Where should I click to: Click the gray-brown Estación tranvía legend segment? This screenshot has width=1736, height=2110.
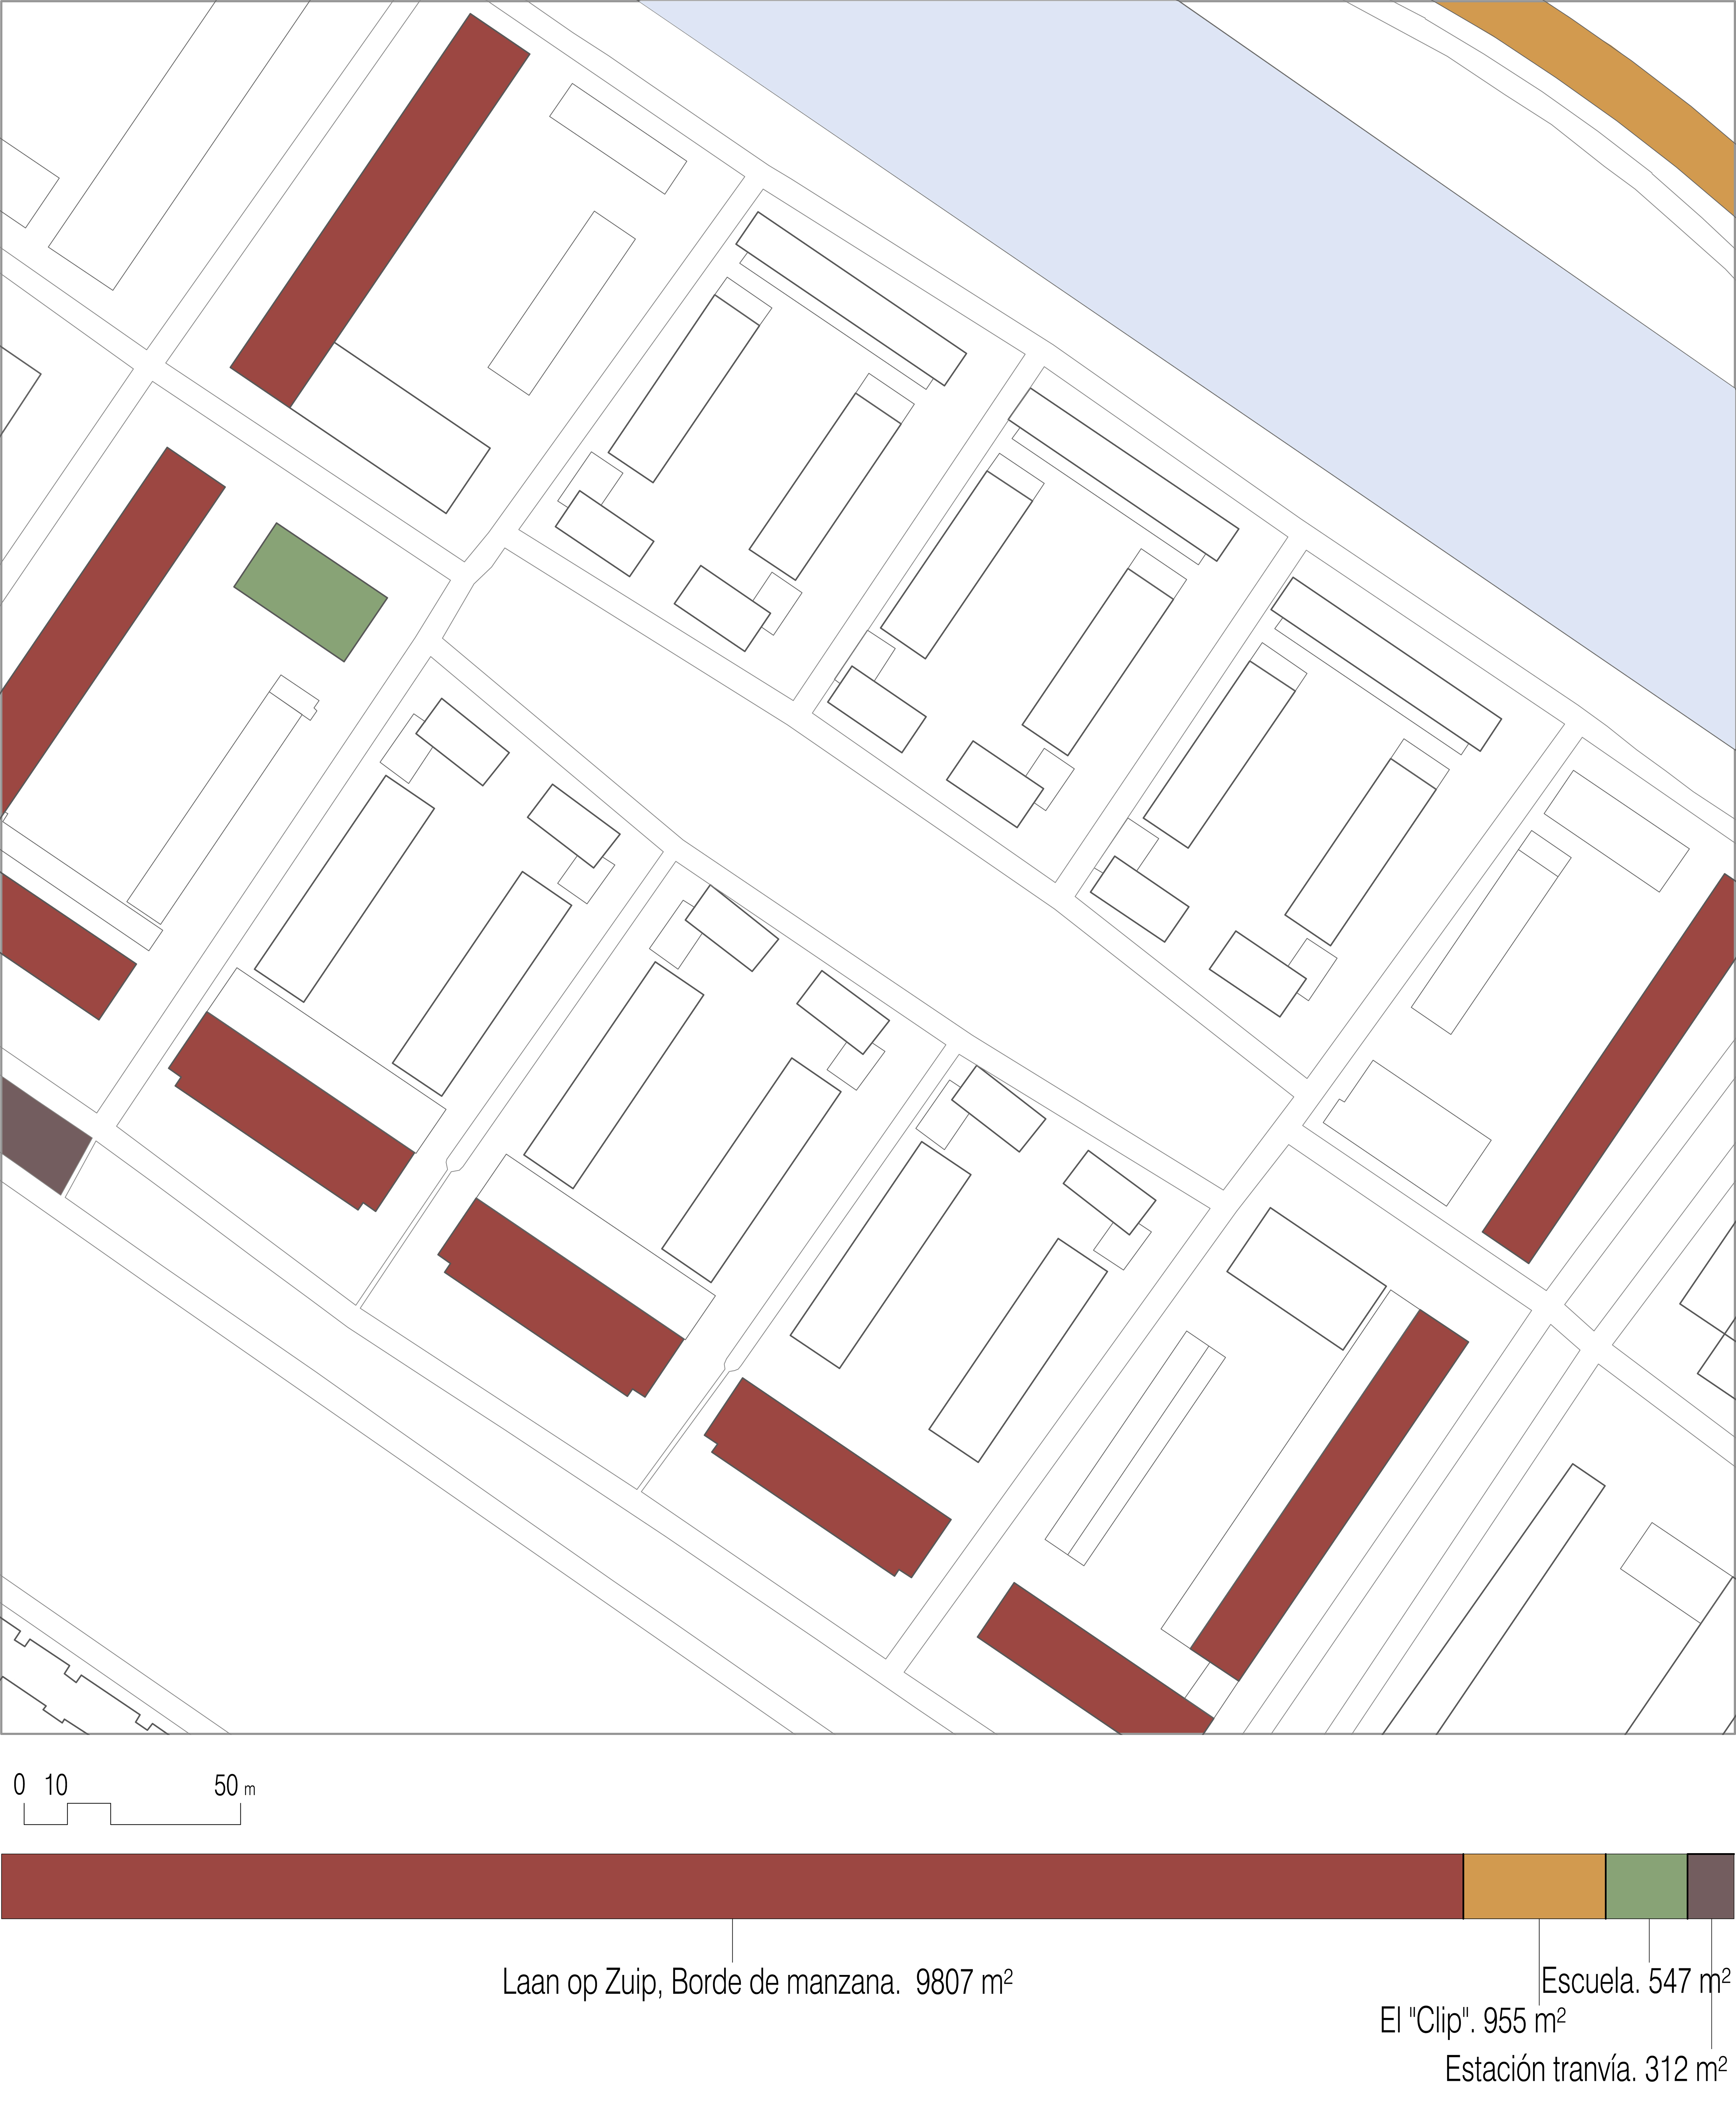click(x=1711, y=1886)
